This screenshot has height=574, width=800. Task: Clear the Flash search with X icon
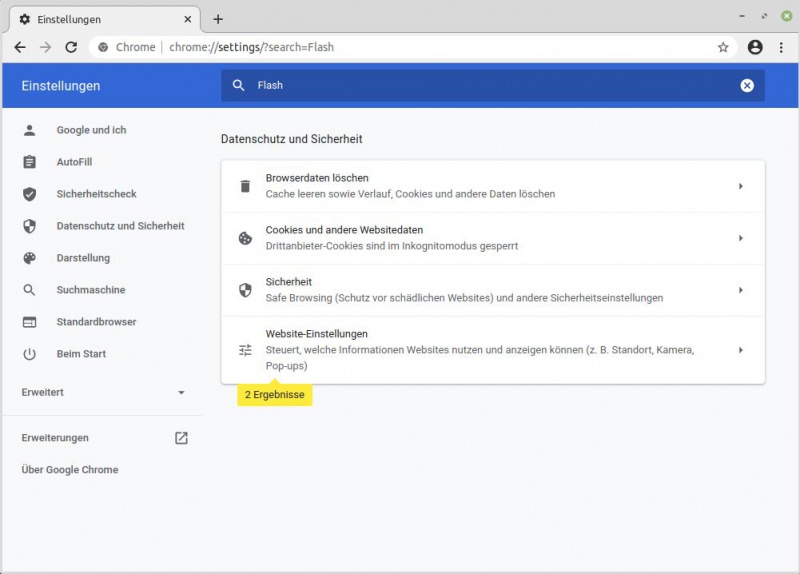tap(747, 86)
